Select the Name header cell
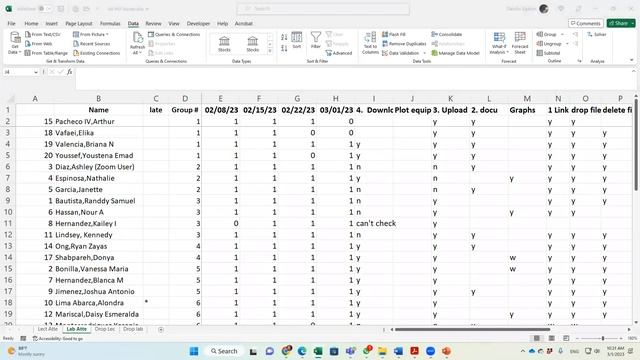Viewport: 640px width, 360px height. coord(98,110)
